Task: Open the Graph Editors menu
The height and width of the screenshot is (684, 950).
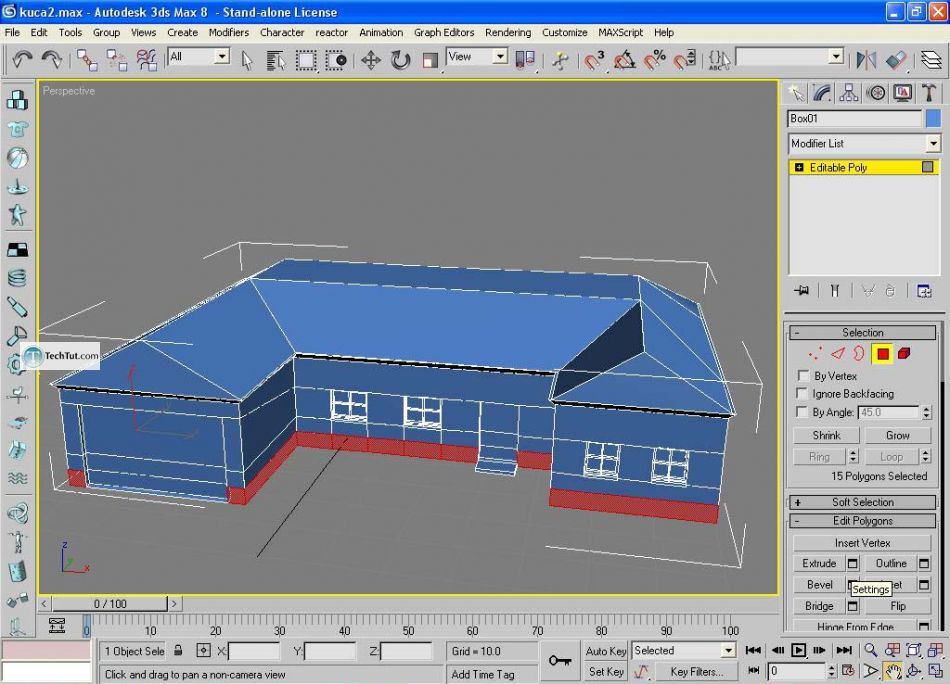Action: pos(443,33)
